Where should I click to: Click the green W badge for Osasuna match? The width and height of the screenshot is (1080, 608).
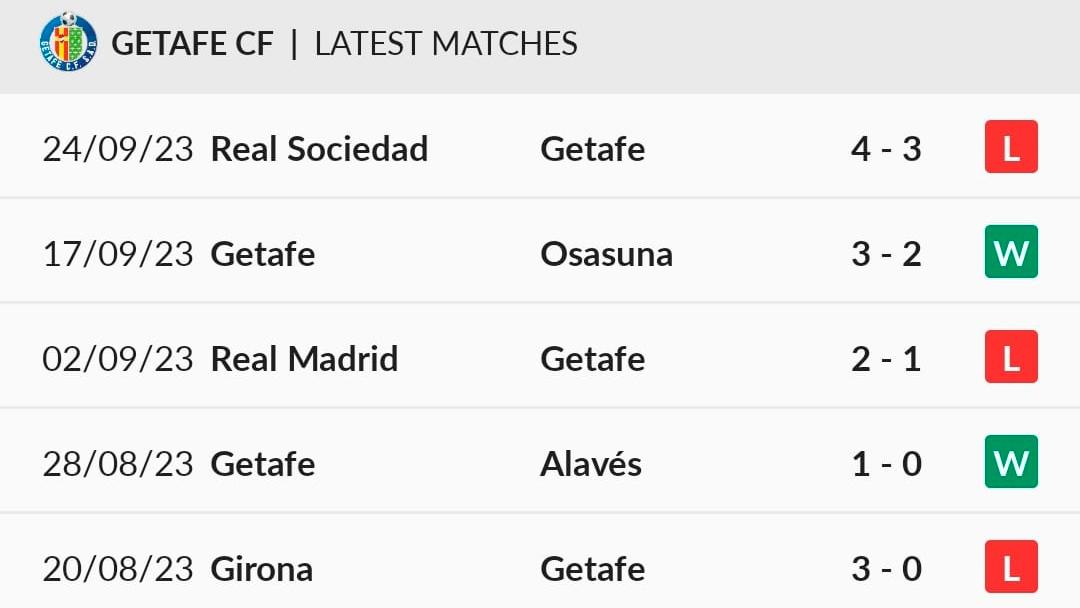1011,251
